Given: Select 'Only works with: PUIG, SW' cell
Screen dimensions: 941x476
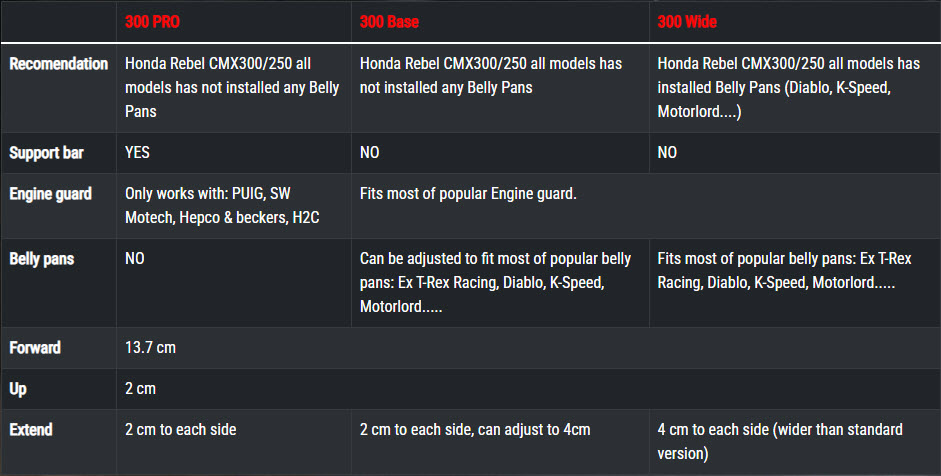Looking at the screenshot, I should 222,205.
